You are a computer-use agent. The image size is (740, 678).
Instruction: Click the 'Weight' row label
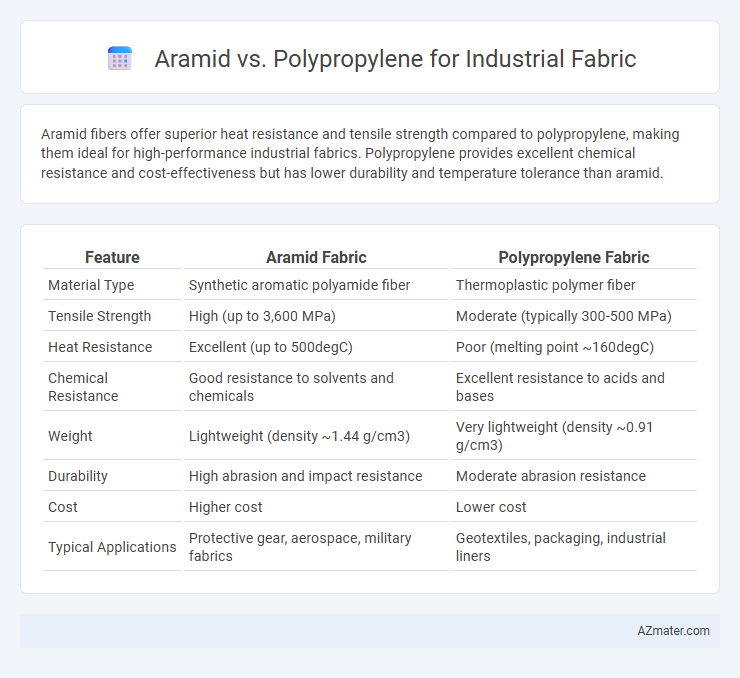[x=70, y=436]
